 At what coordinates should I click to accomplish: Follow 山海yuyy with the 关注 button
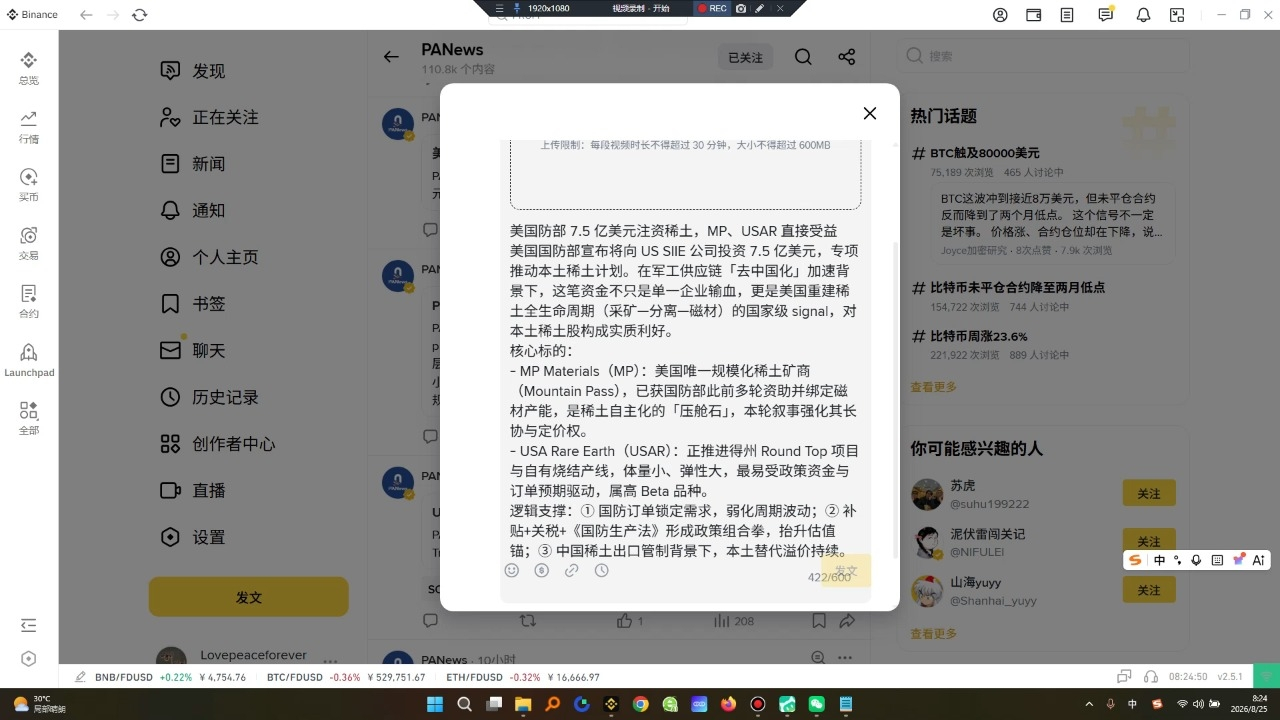[1149, 590]
